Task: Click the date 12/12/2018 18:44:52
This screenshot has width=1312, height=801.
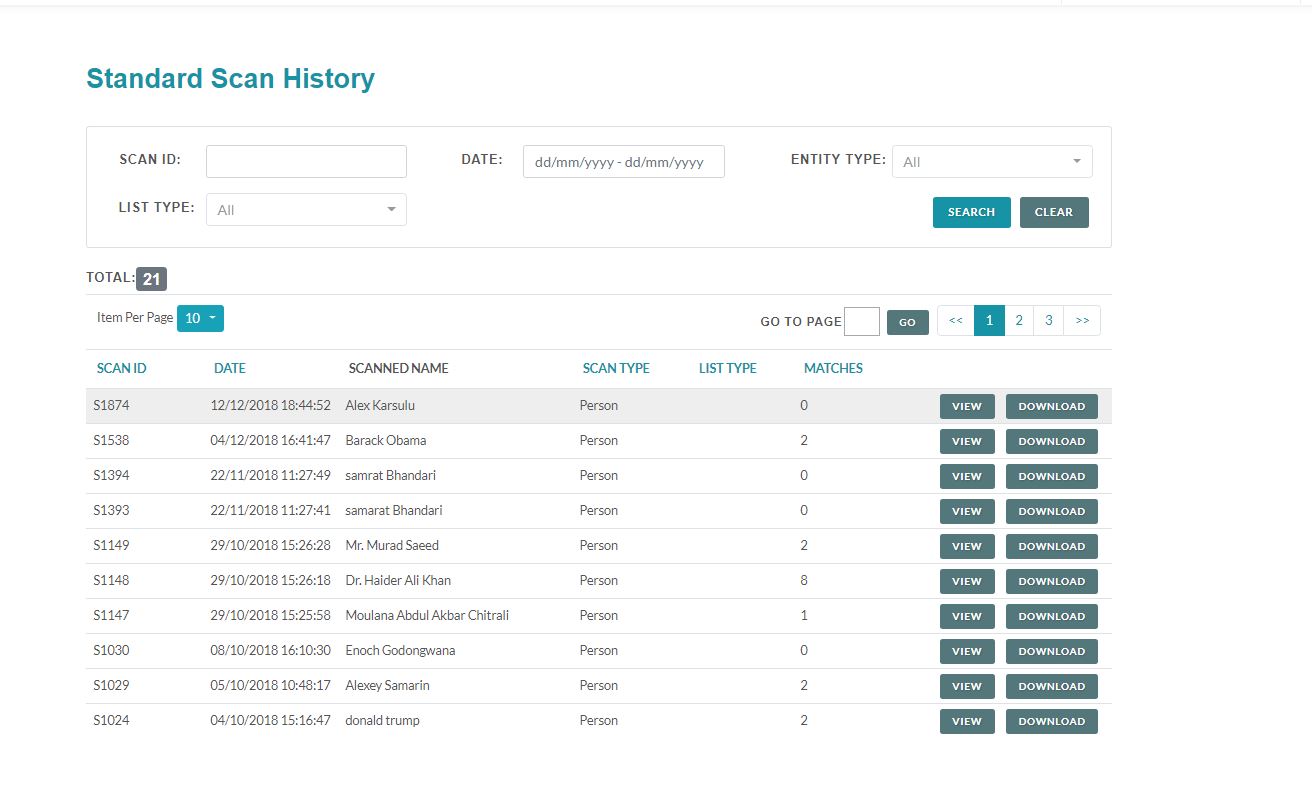Action: [270, 405]
